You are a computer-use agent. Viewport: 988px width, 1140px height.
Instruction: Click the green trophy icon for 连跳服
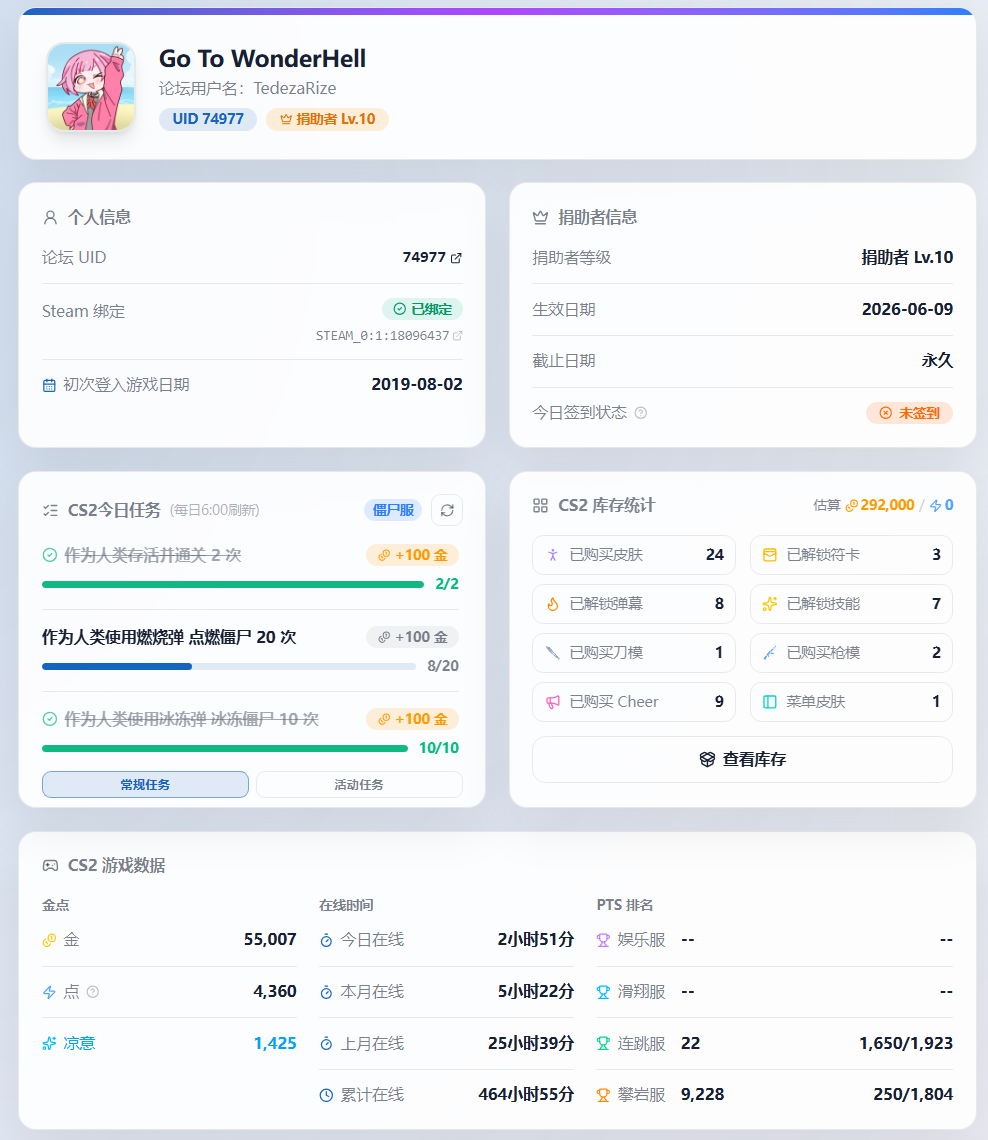click(x=603, y=1044)
